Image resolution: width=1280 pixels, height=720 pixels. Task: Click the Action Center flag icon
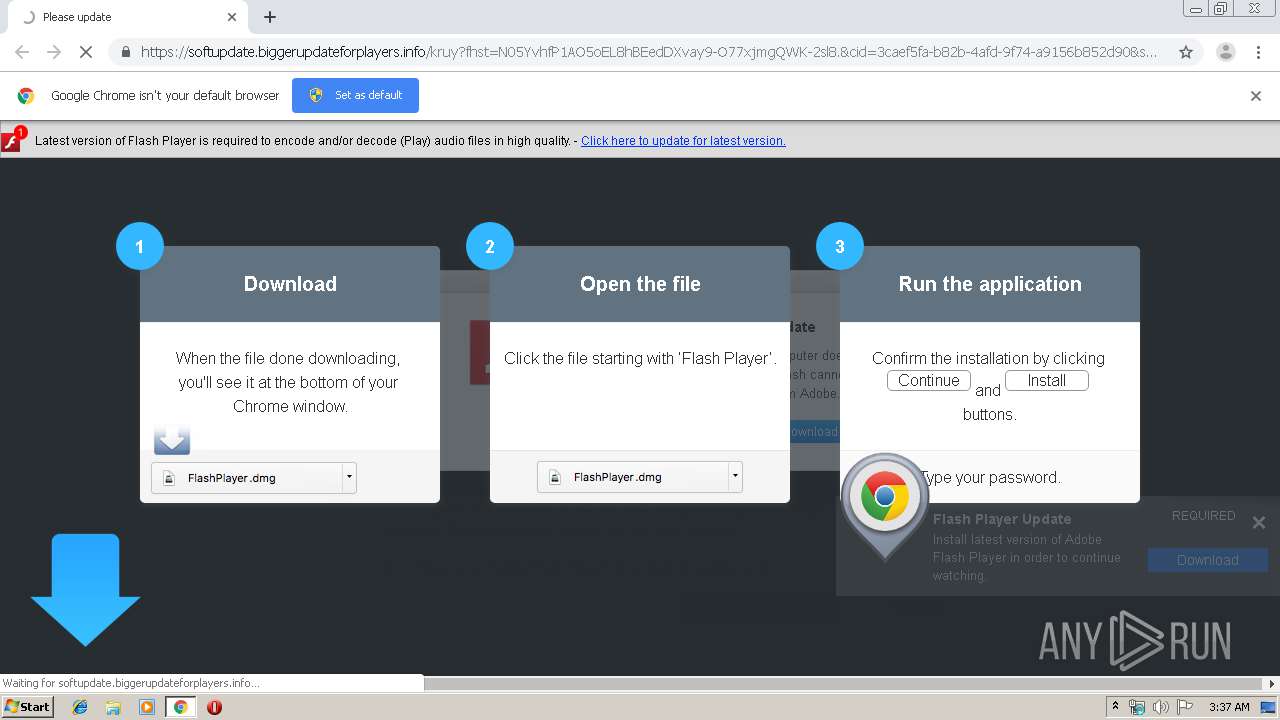tap(1185, 707)
